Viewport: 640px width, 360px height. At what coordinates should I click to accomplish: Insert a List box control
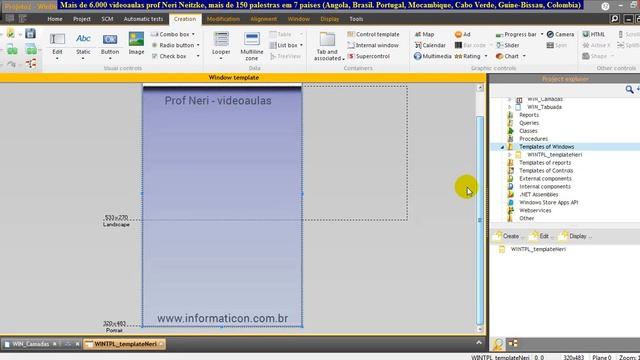(x=284, y=45)
